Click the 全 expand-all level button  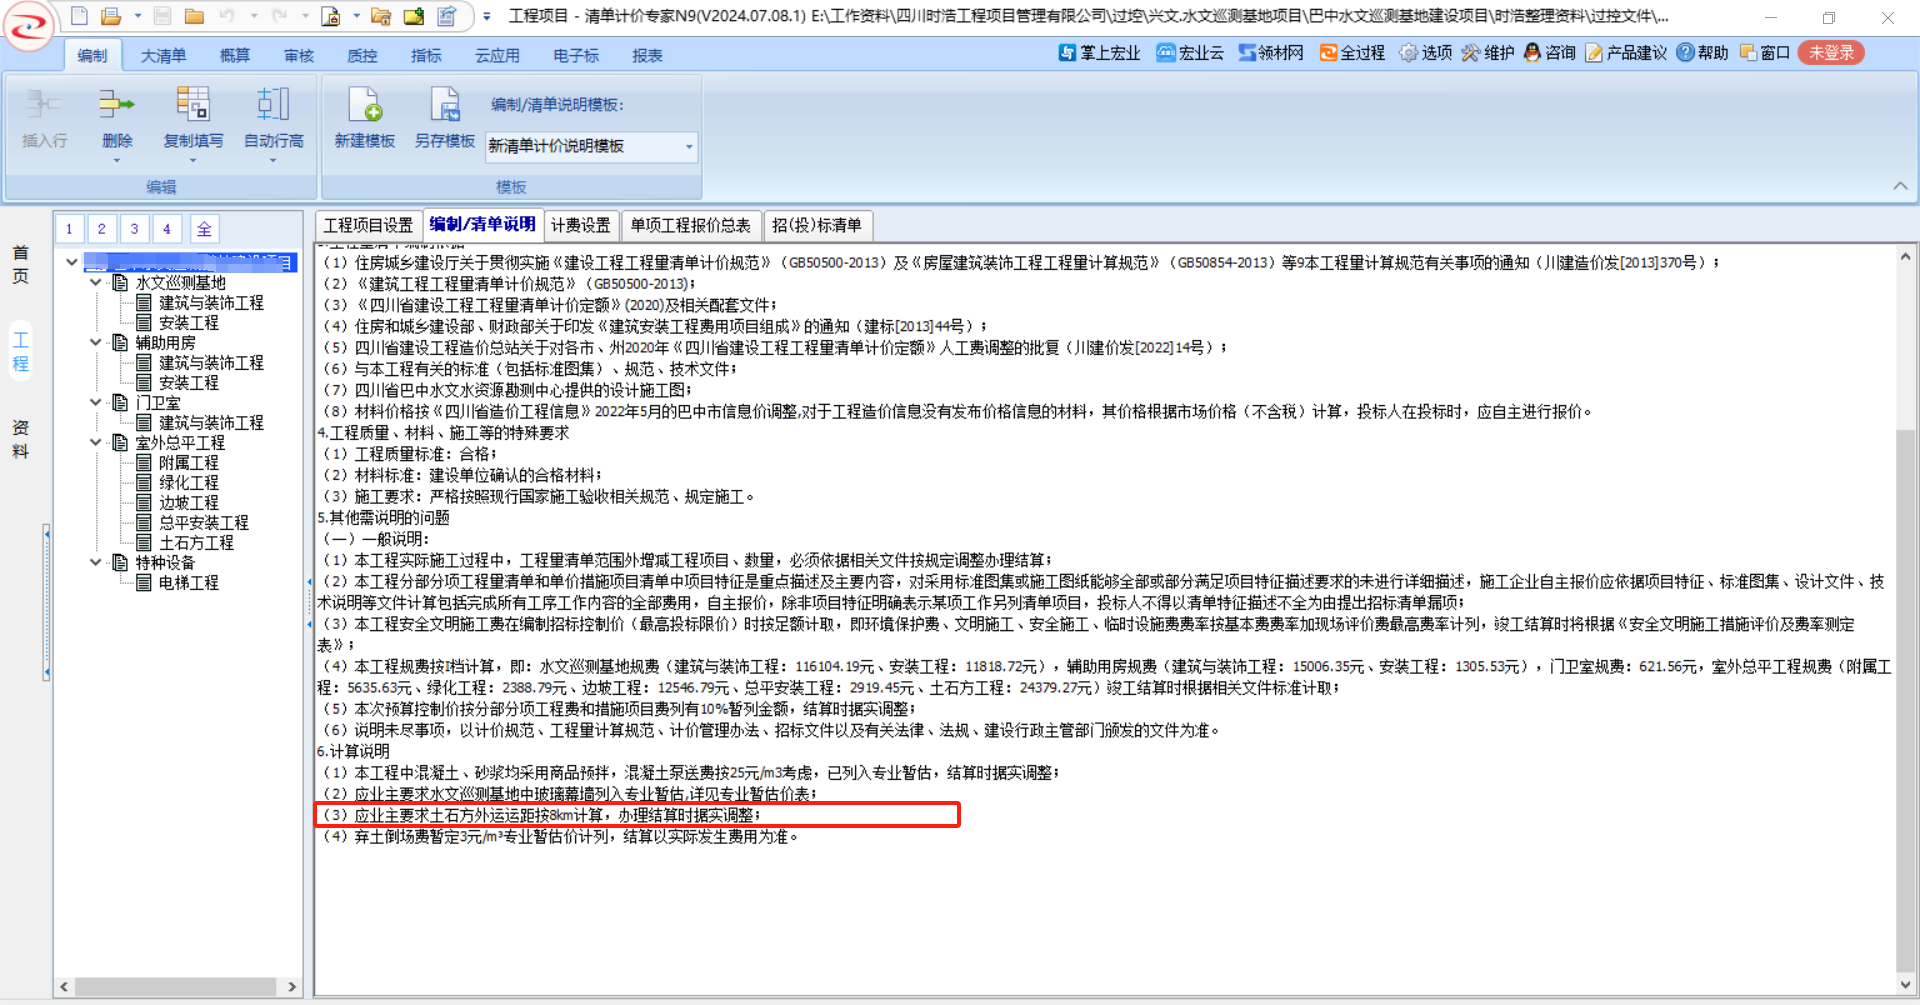click(x=203, y=229)
